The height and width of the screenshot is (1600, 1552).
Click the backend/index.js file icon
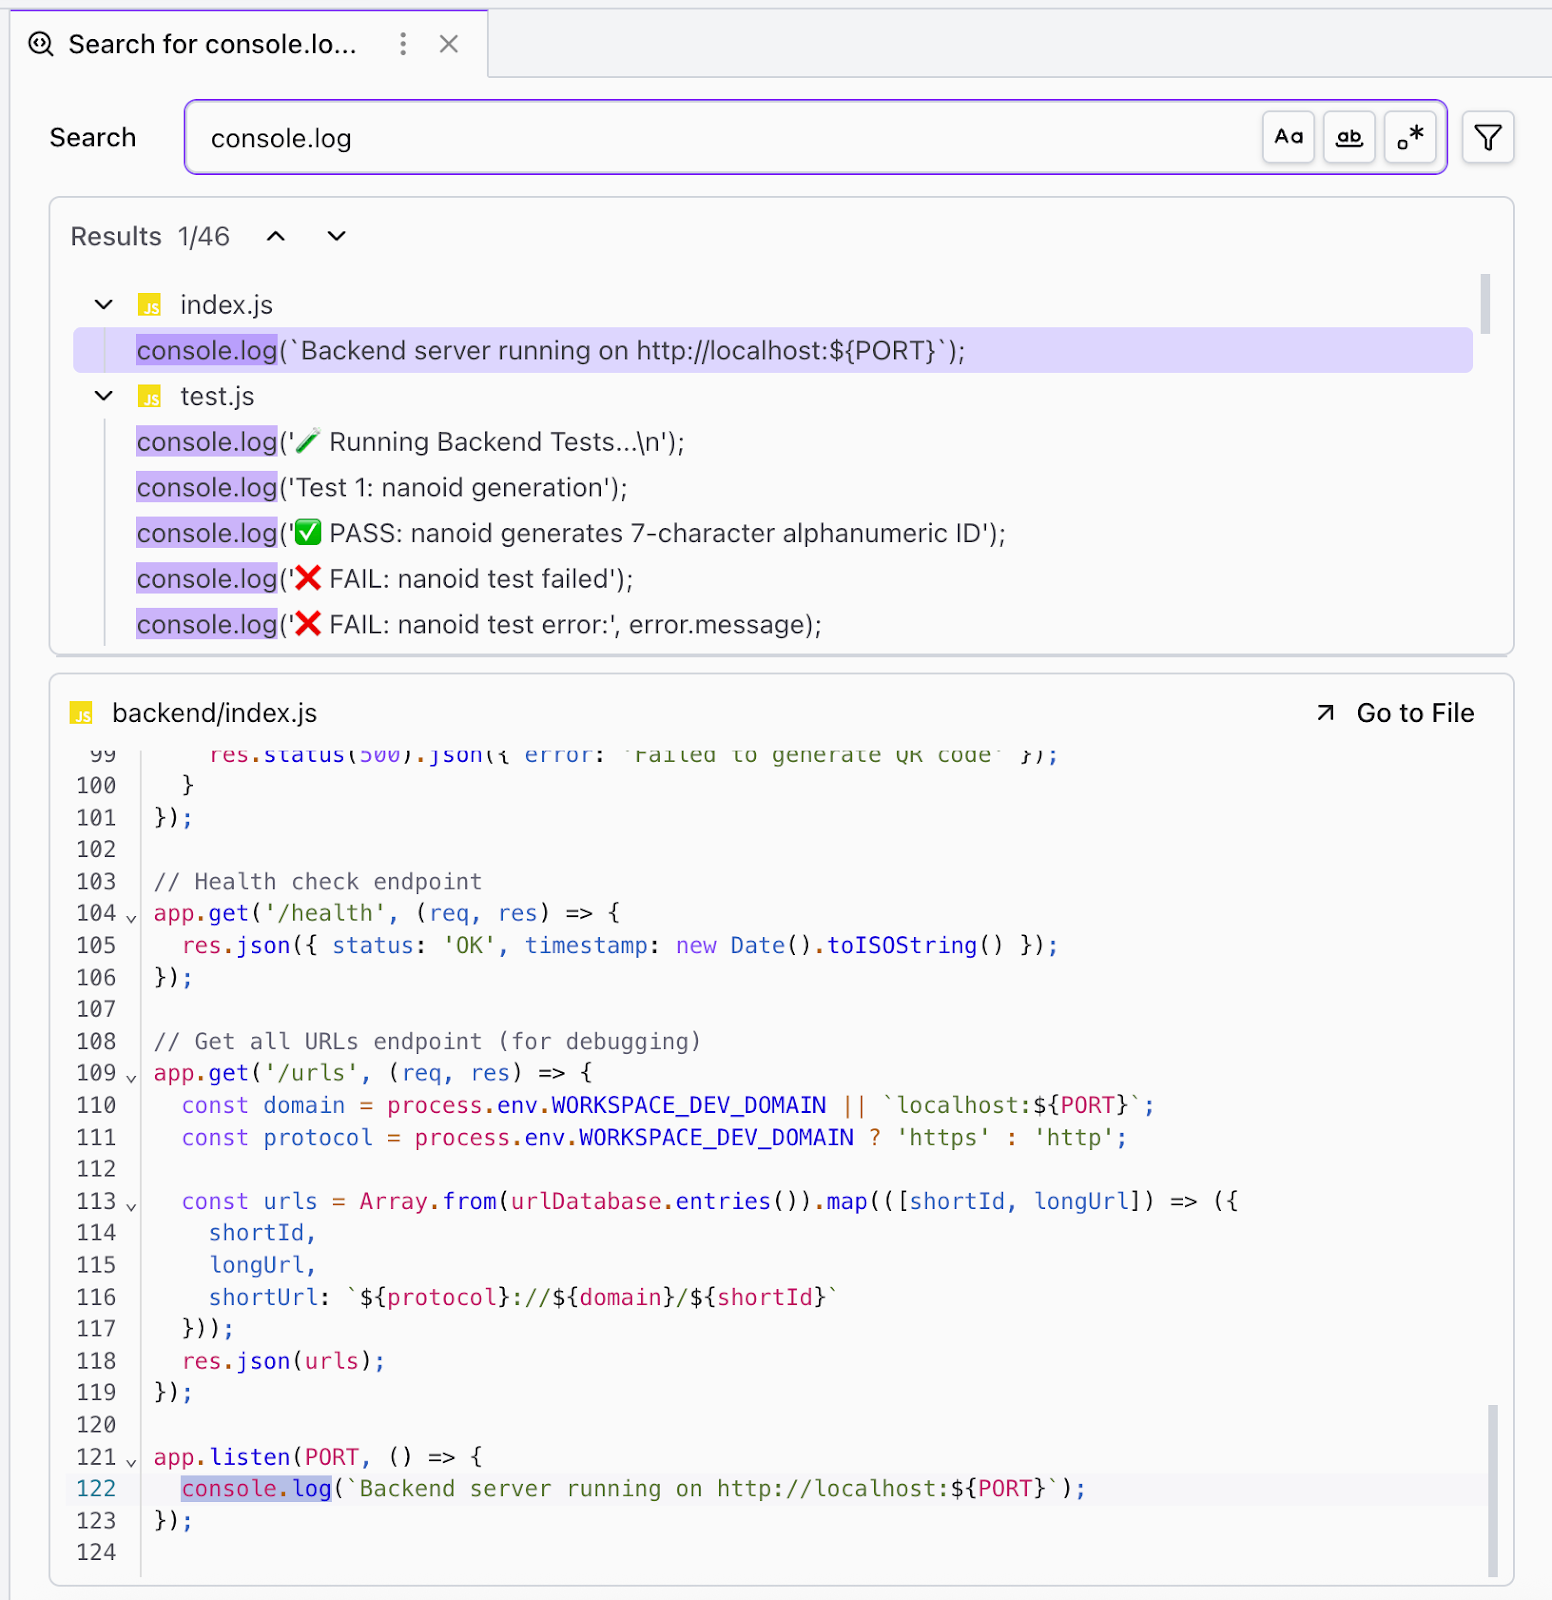pos(82,713)
